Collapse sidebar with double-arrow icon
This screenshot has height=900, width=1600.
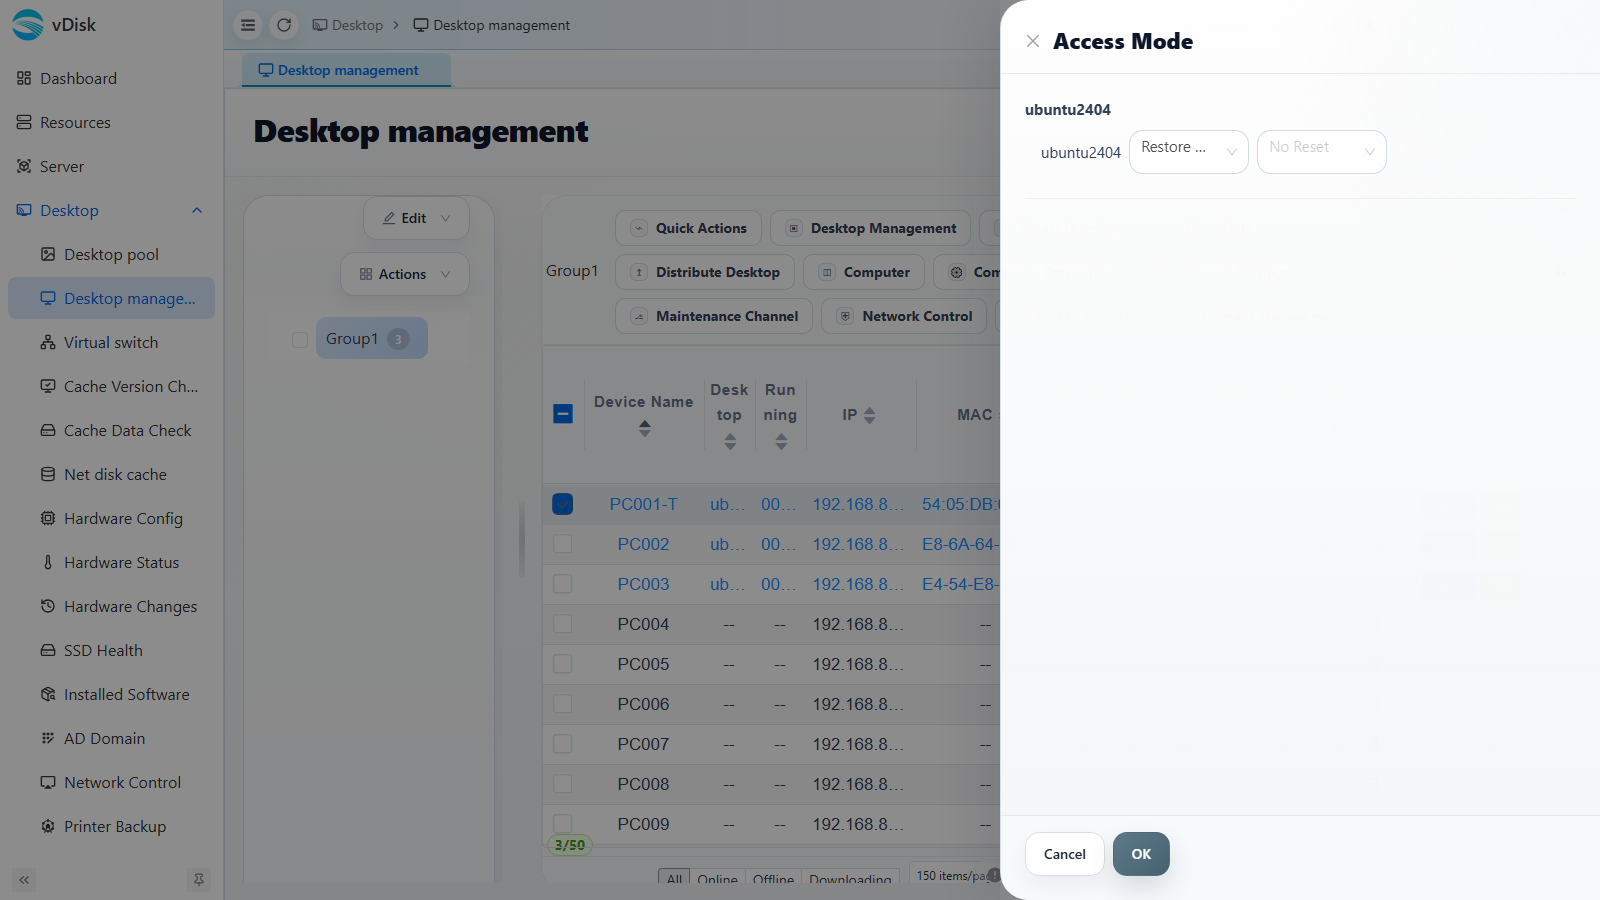point(24,880)
